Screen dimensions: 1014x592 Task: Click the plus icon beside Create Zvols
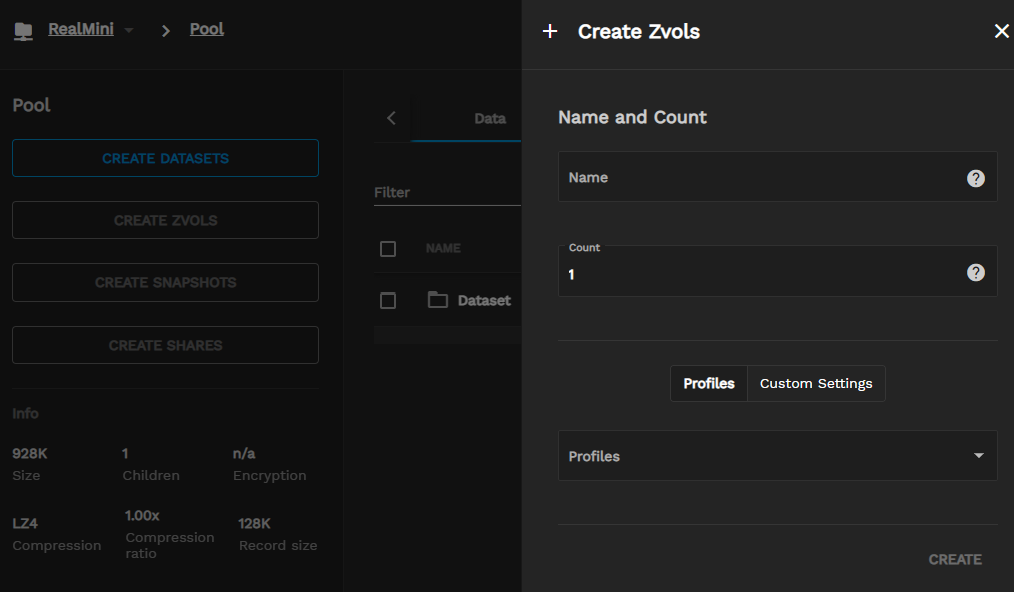click(549, 32)
